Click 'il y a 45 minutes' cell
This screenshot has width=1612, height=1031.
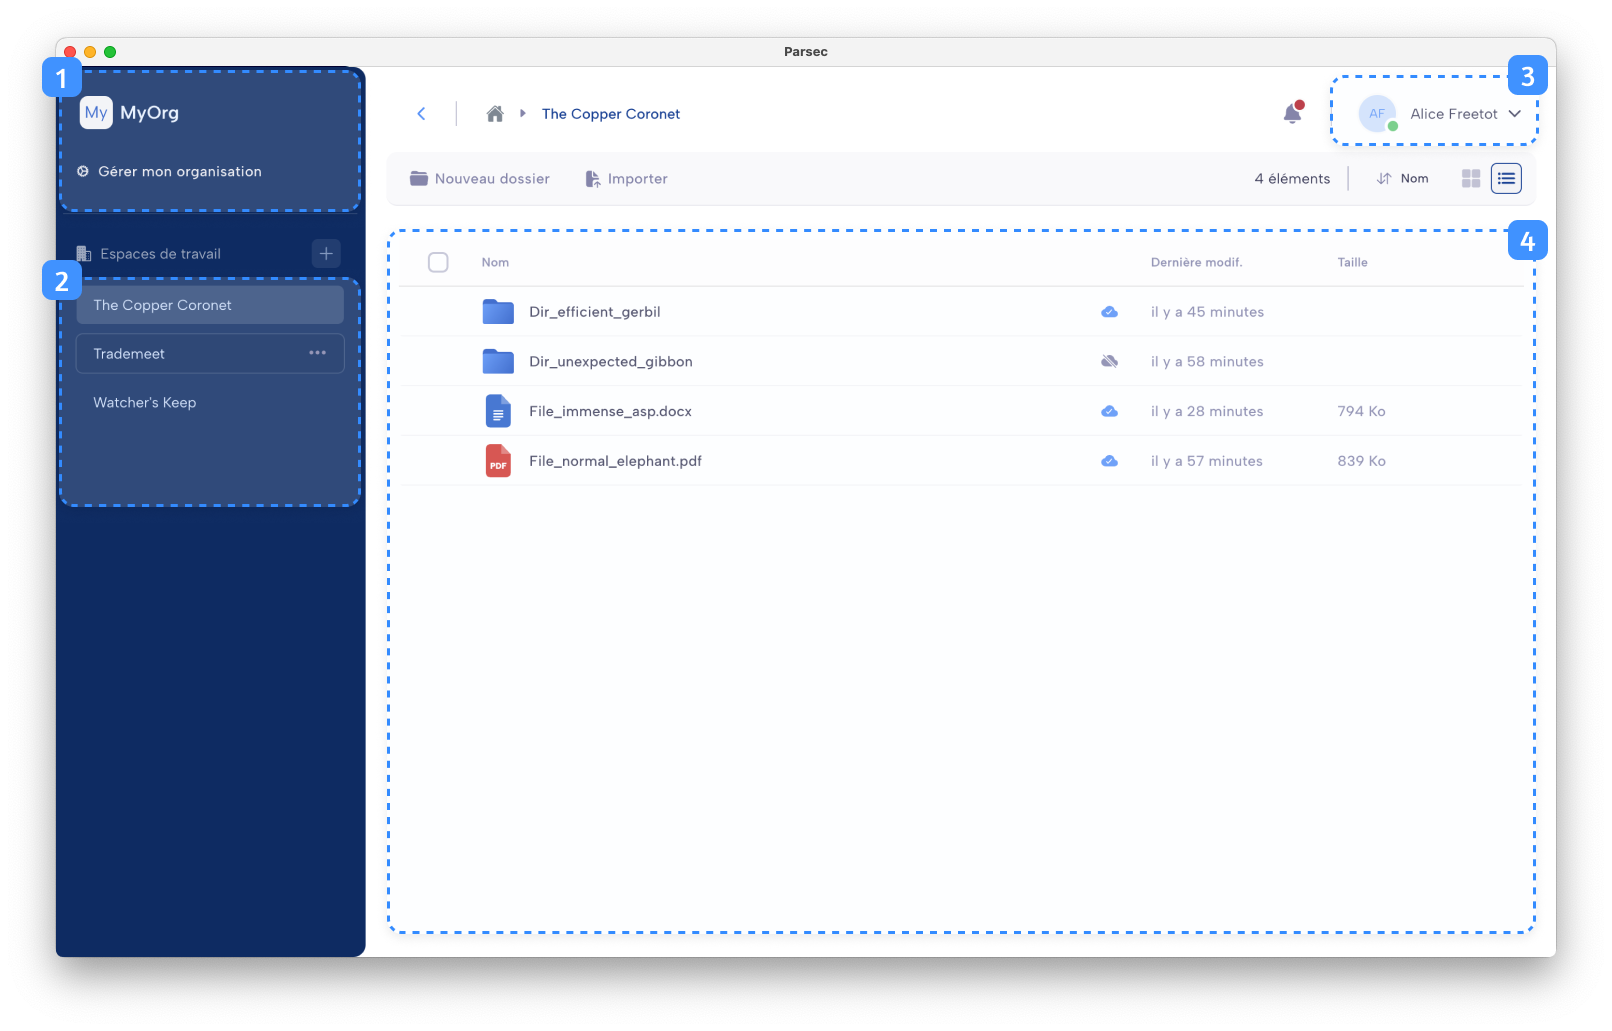pos(1207,312)
